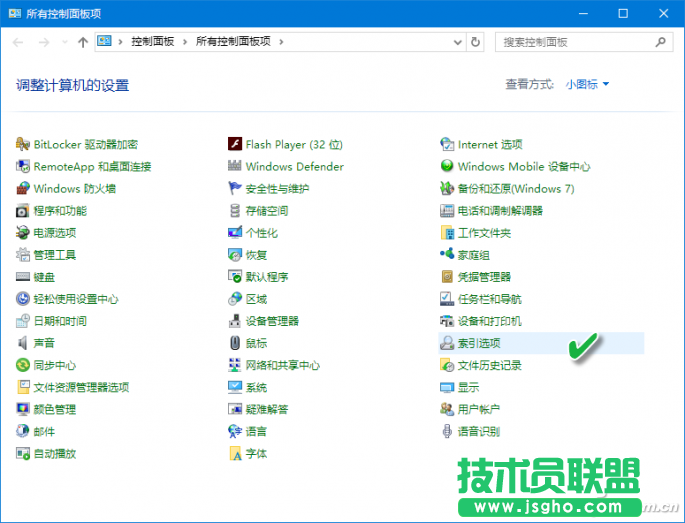Click the Flash Player (32 位) icon
The width and height of the screenshot is (685, 523).
tap(235, 144)
